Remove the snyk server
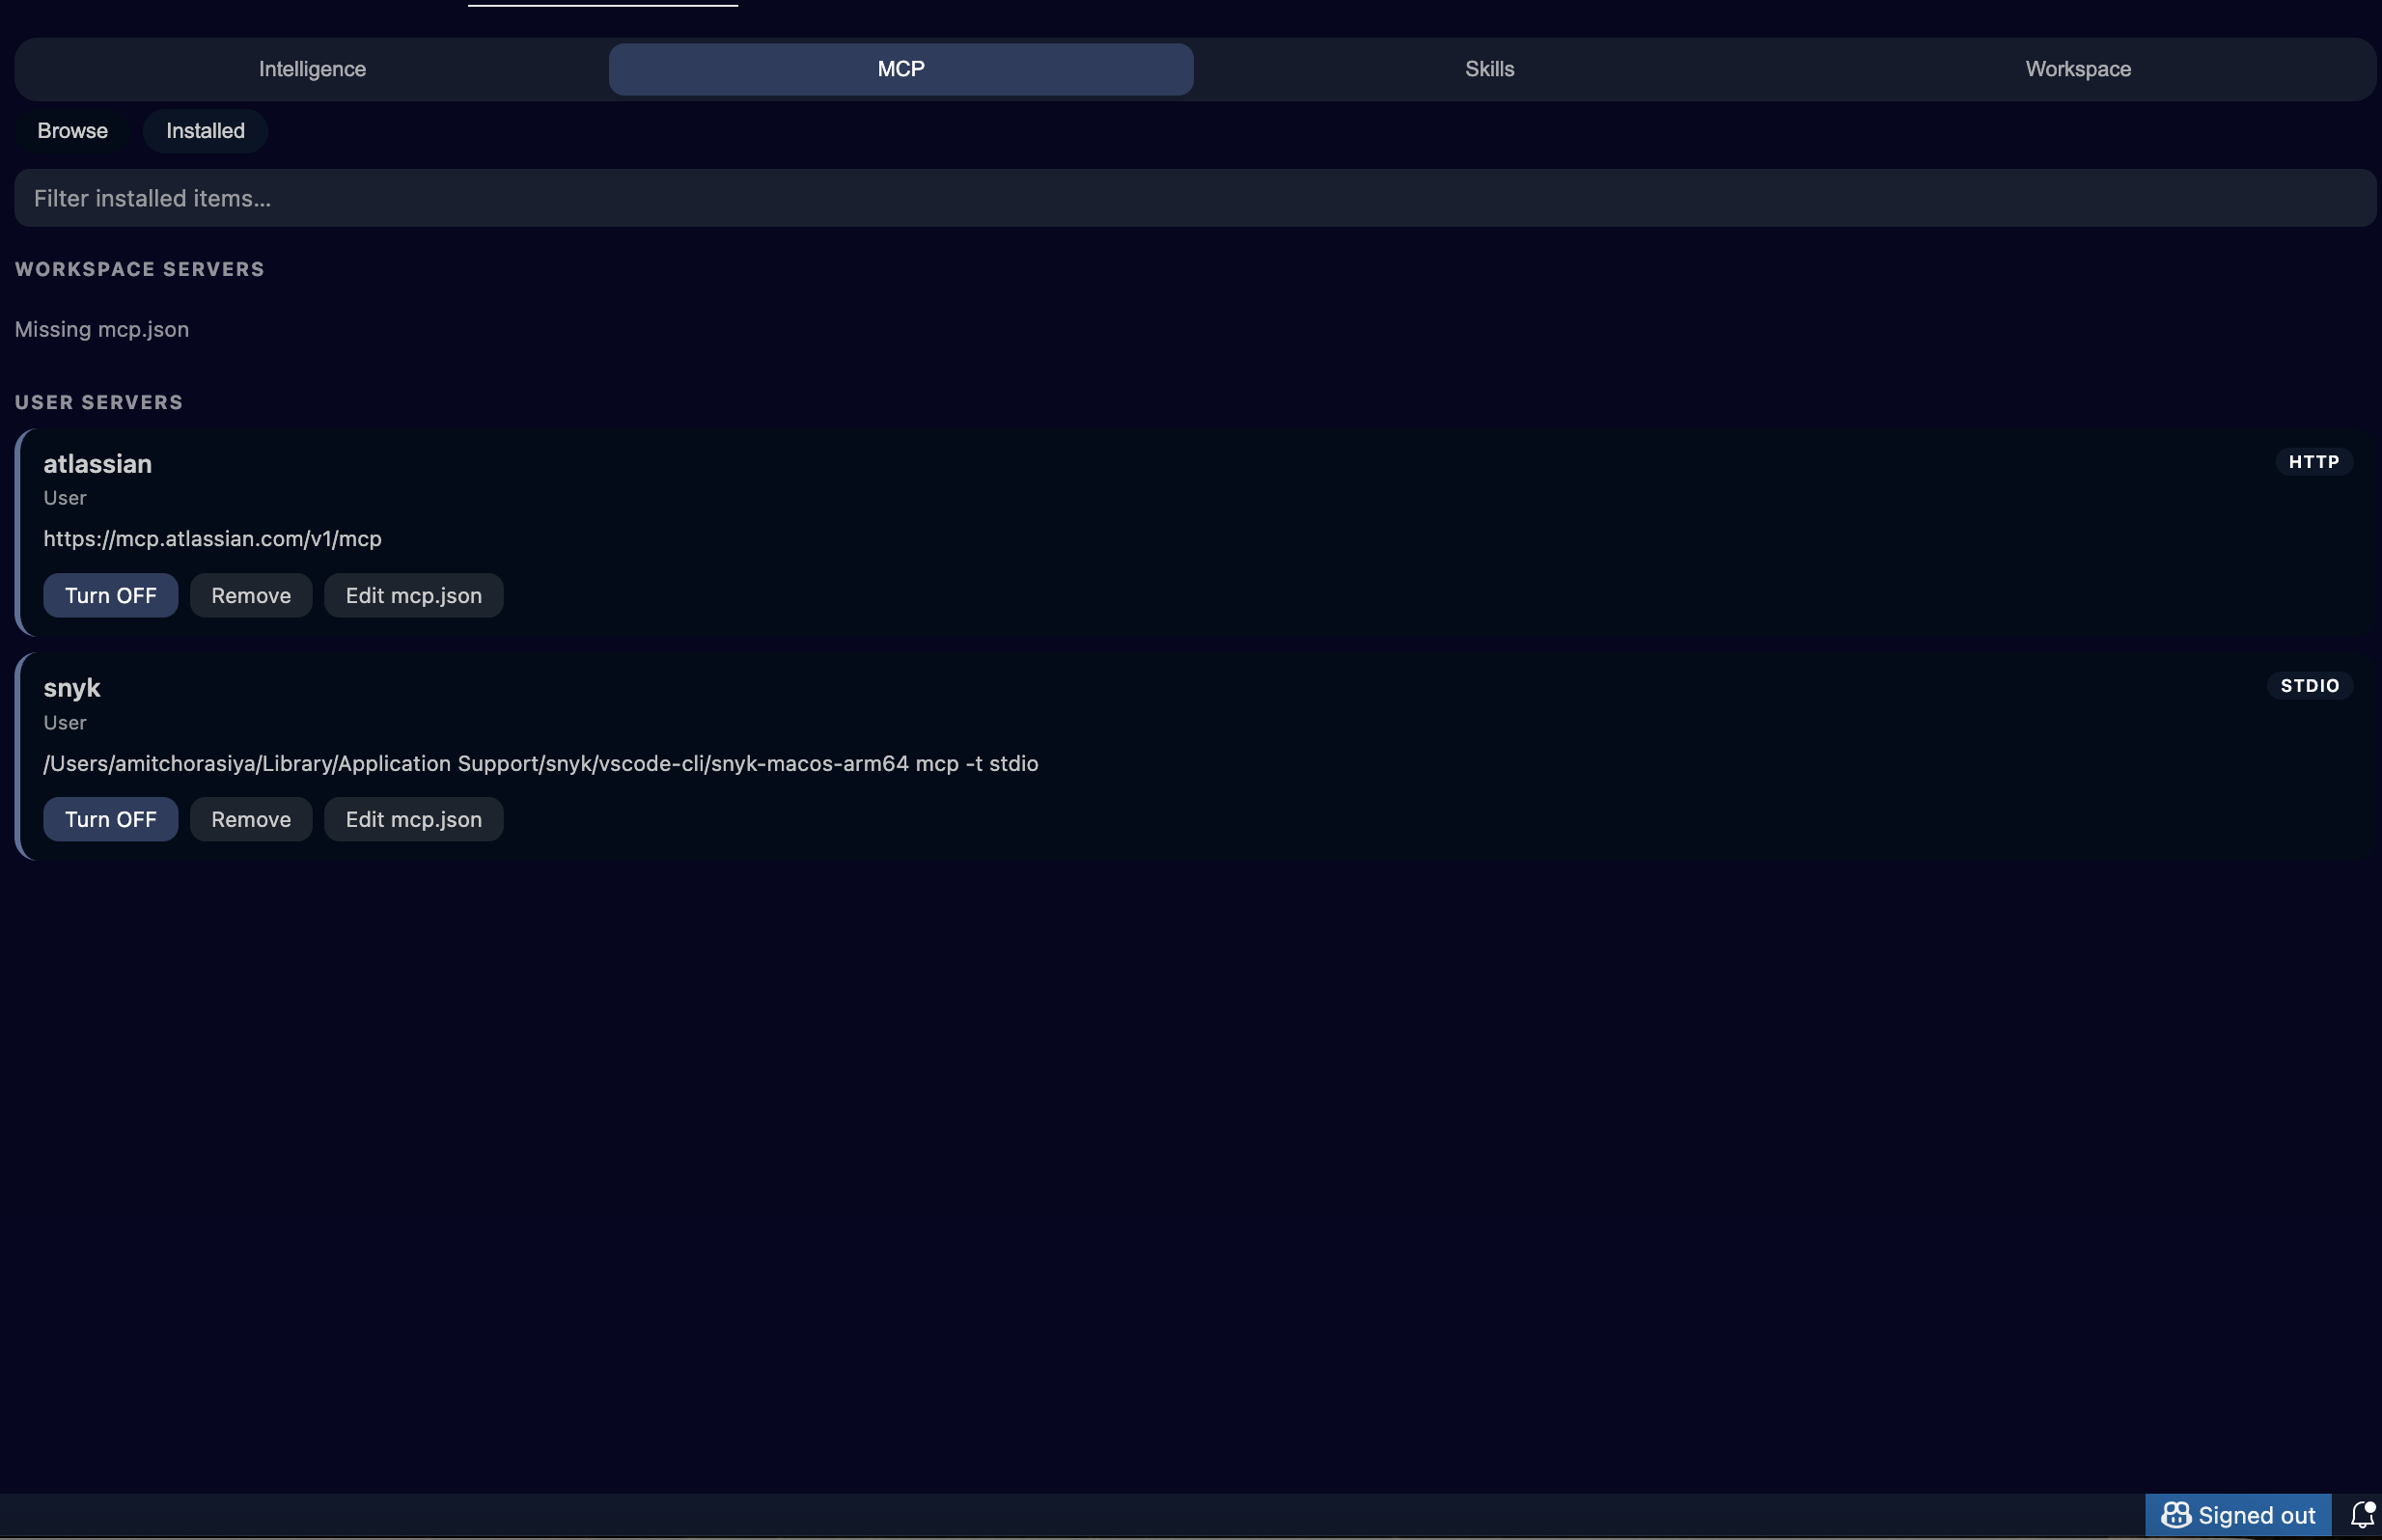Viewport: 2382px width, 1540px height. coord(251,819)
